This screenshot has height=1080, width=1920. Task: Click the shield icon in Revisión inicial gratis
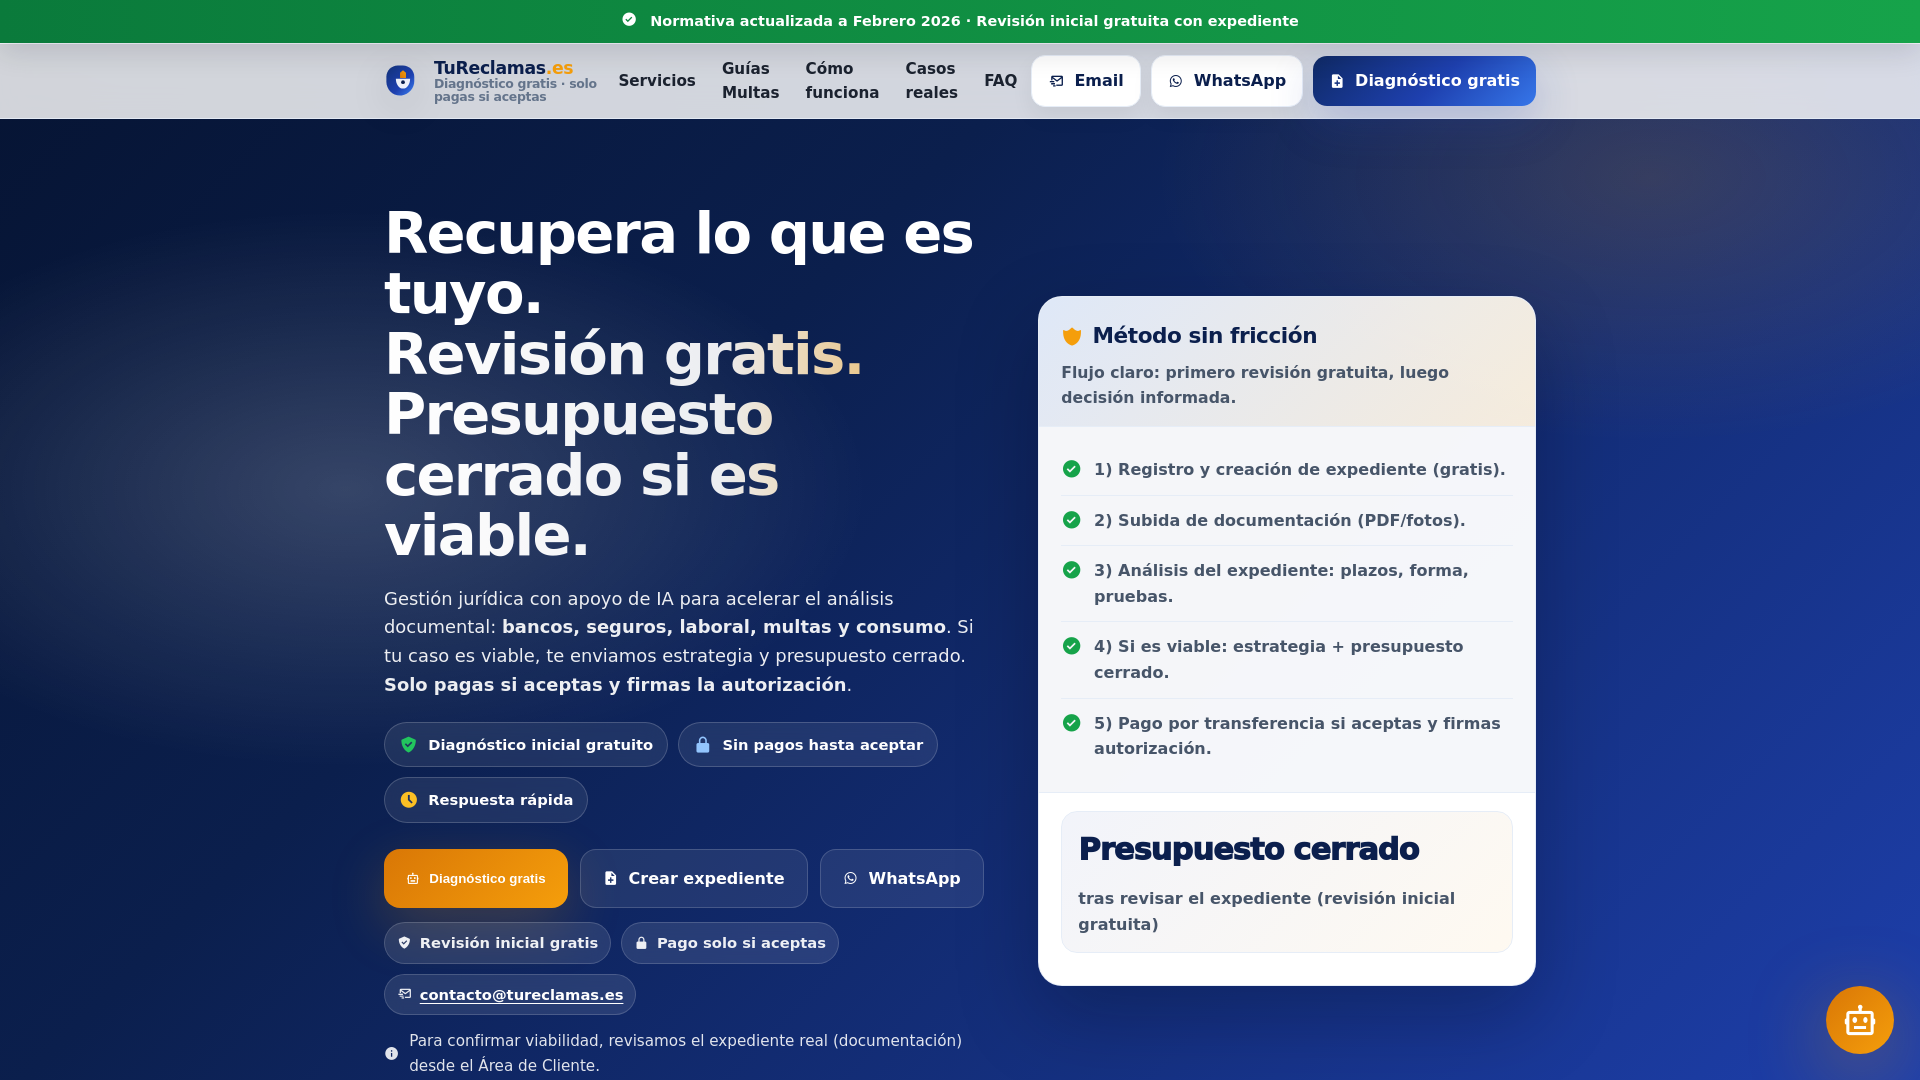(x=405, y=943)
